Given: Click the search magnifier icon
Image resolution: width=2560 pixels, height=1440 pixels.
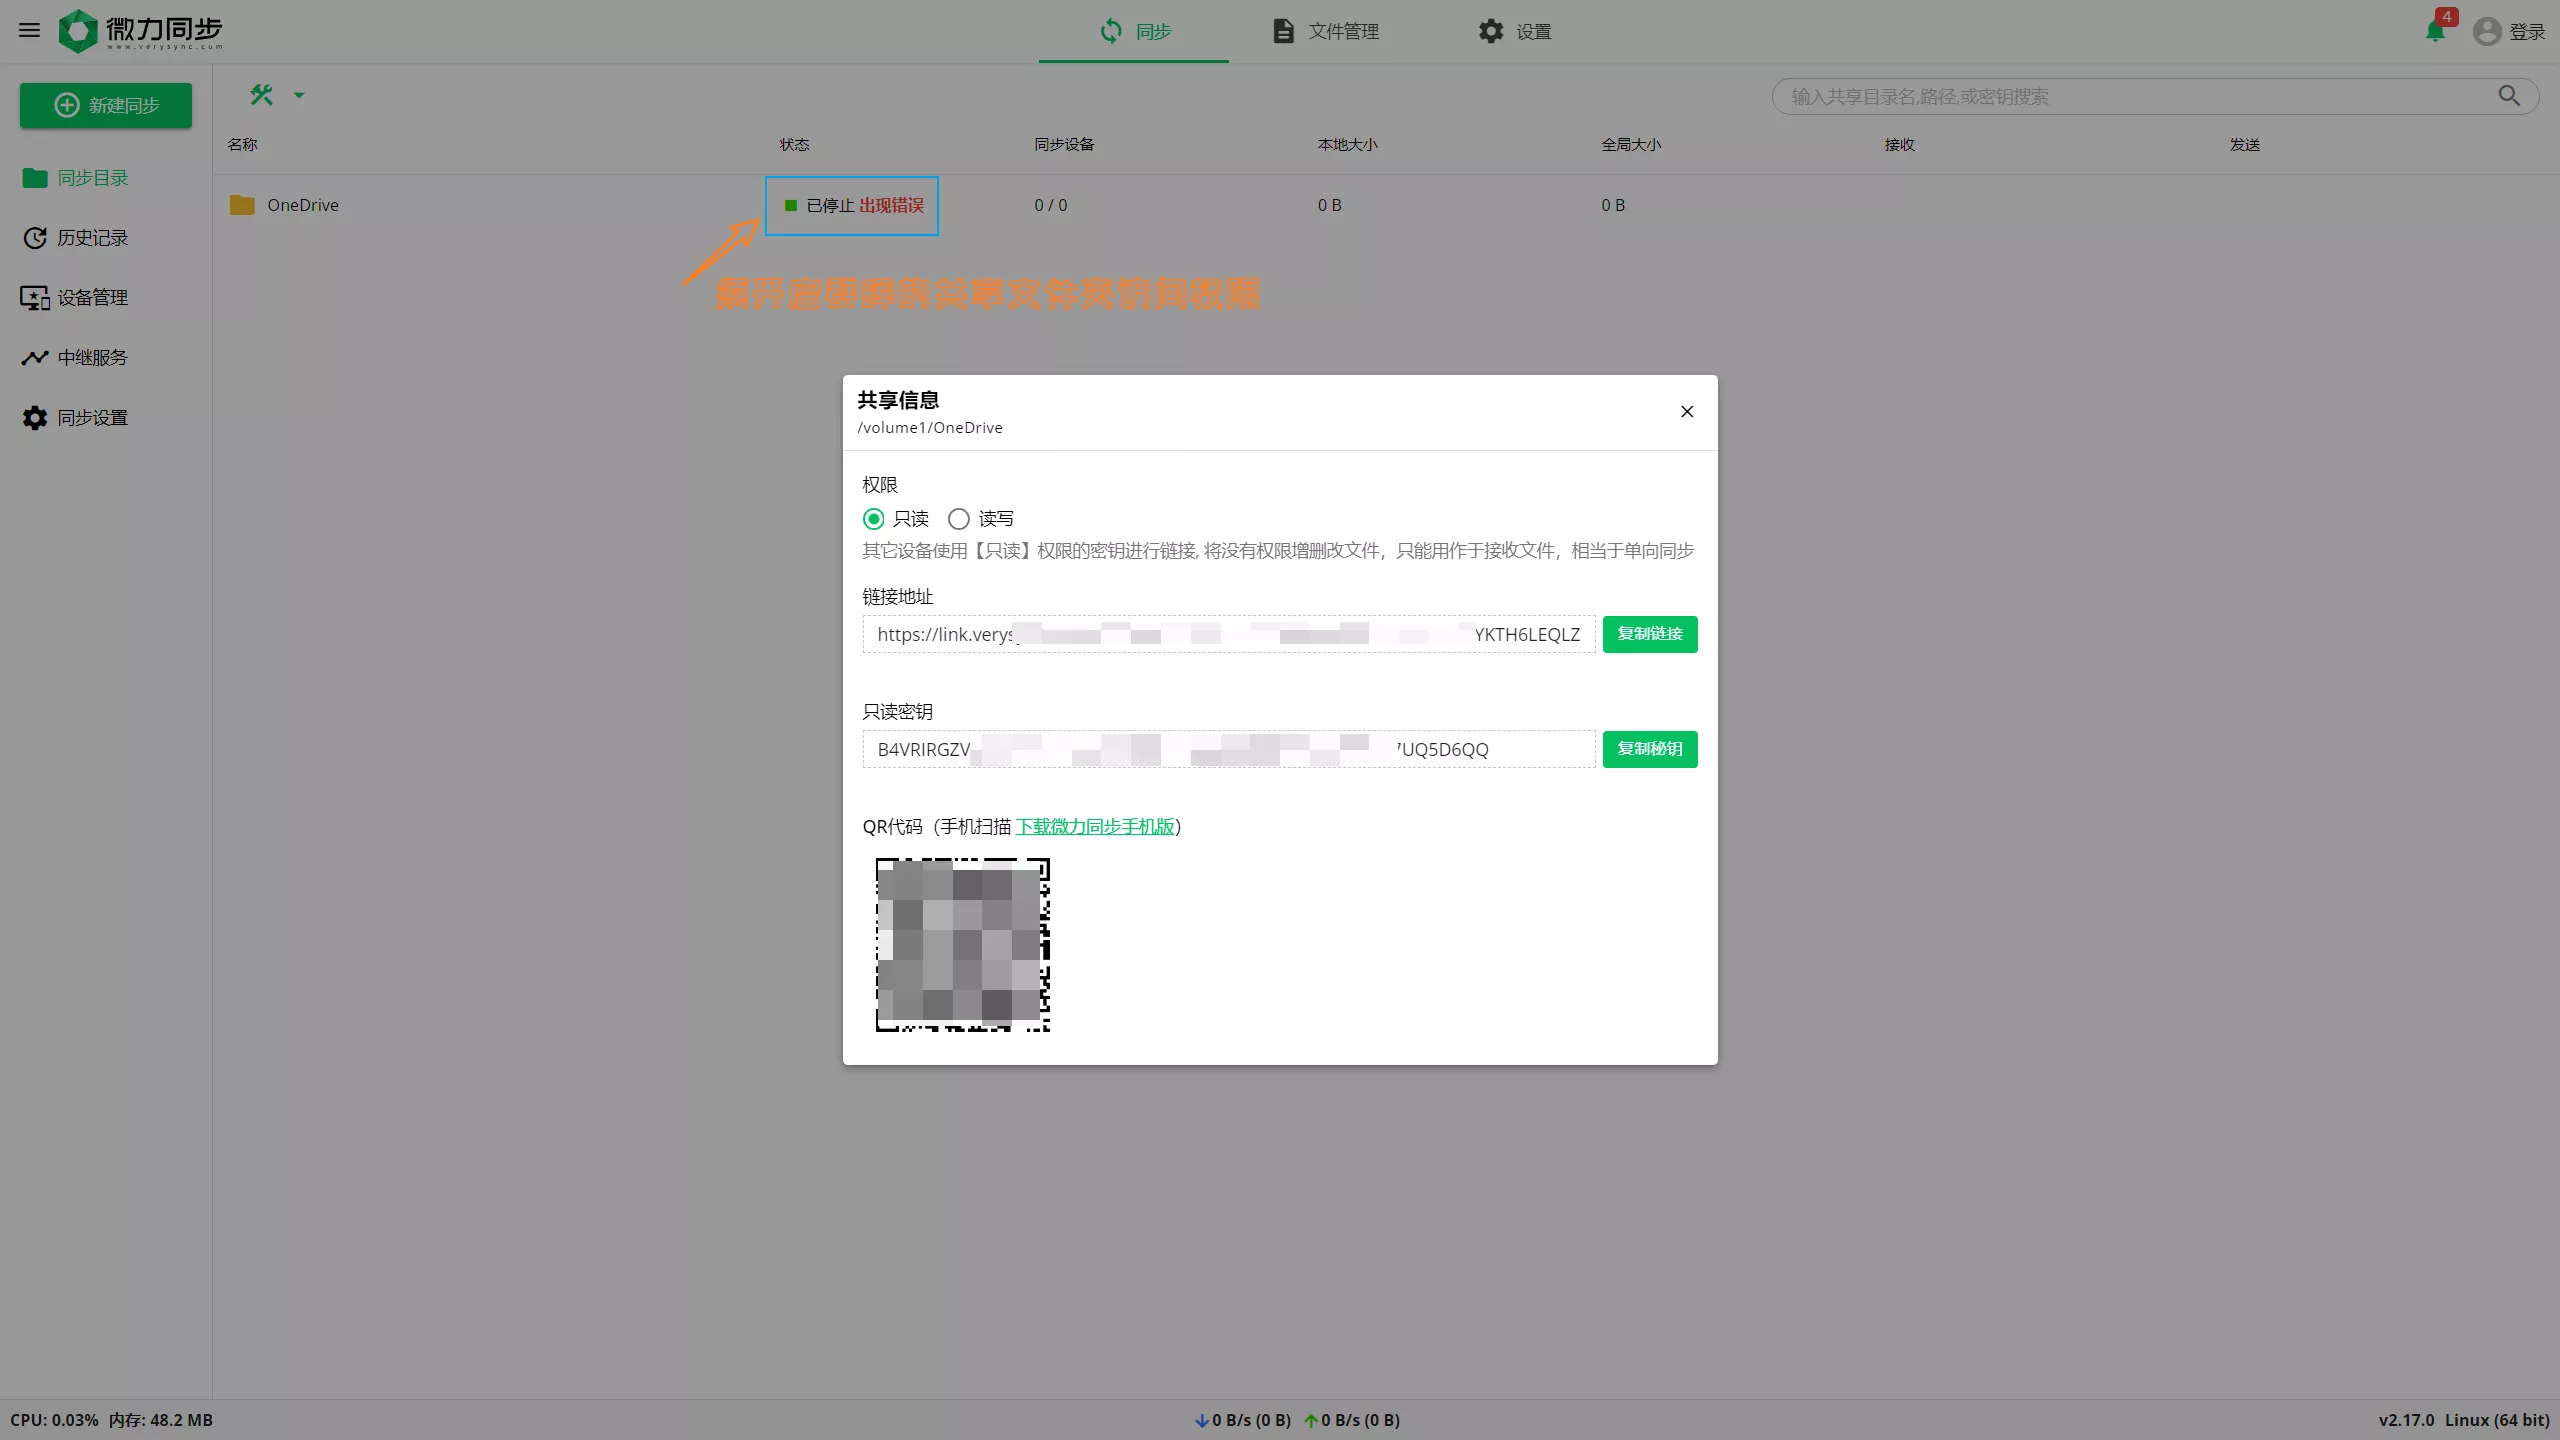Looking at the screenshot, I should pyautogui.click(x=2509, y=96).
